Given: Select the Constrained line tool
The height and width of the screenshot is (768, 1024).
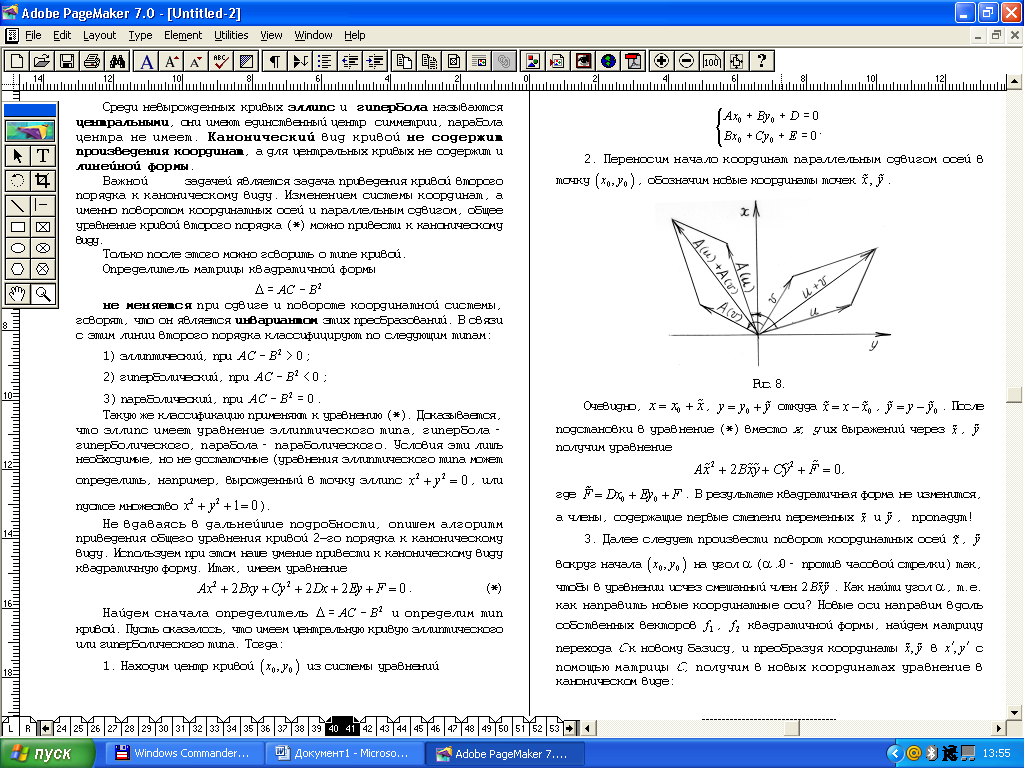Looking at the screenshot, I should (x=42, y=205).
